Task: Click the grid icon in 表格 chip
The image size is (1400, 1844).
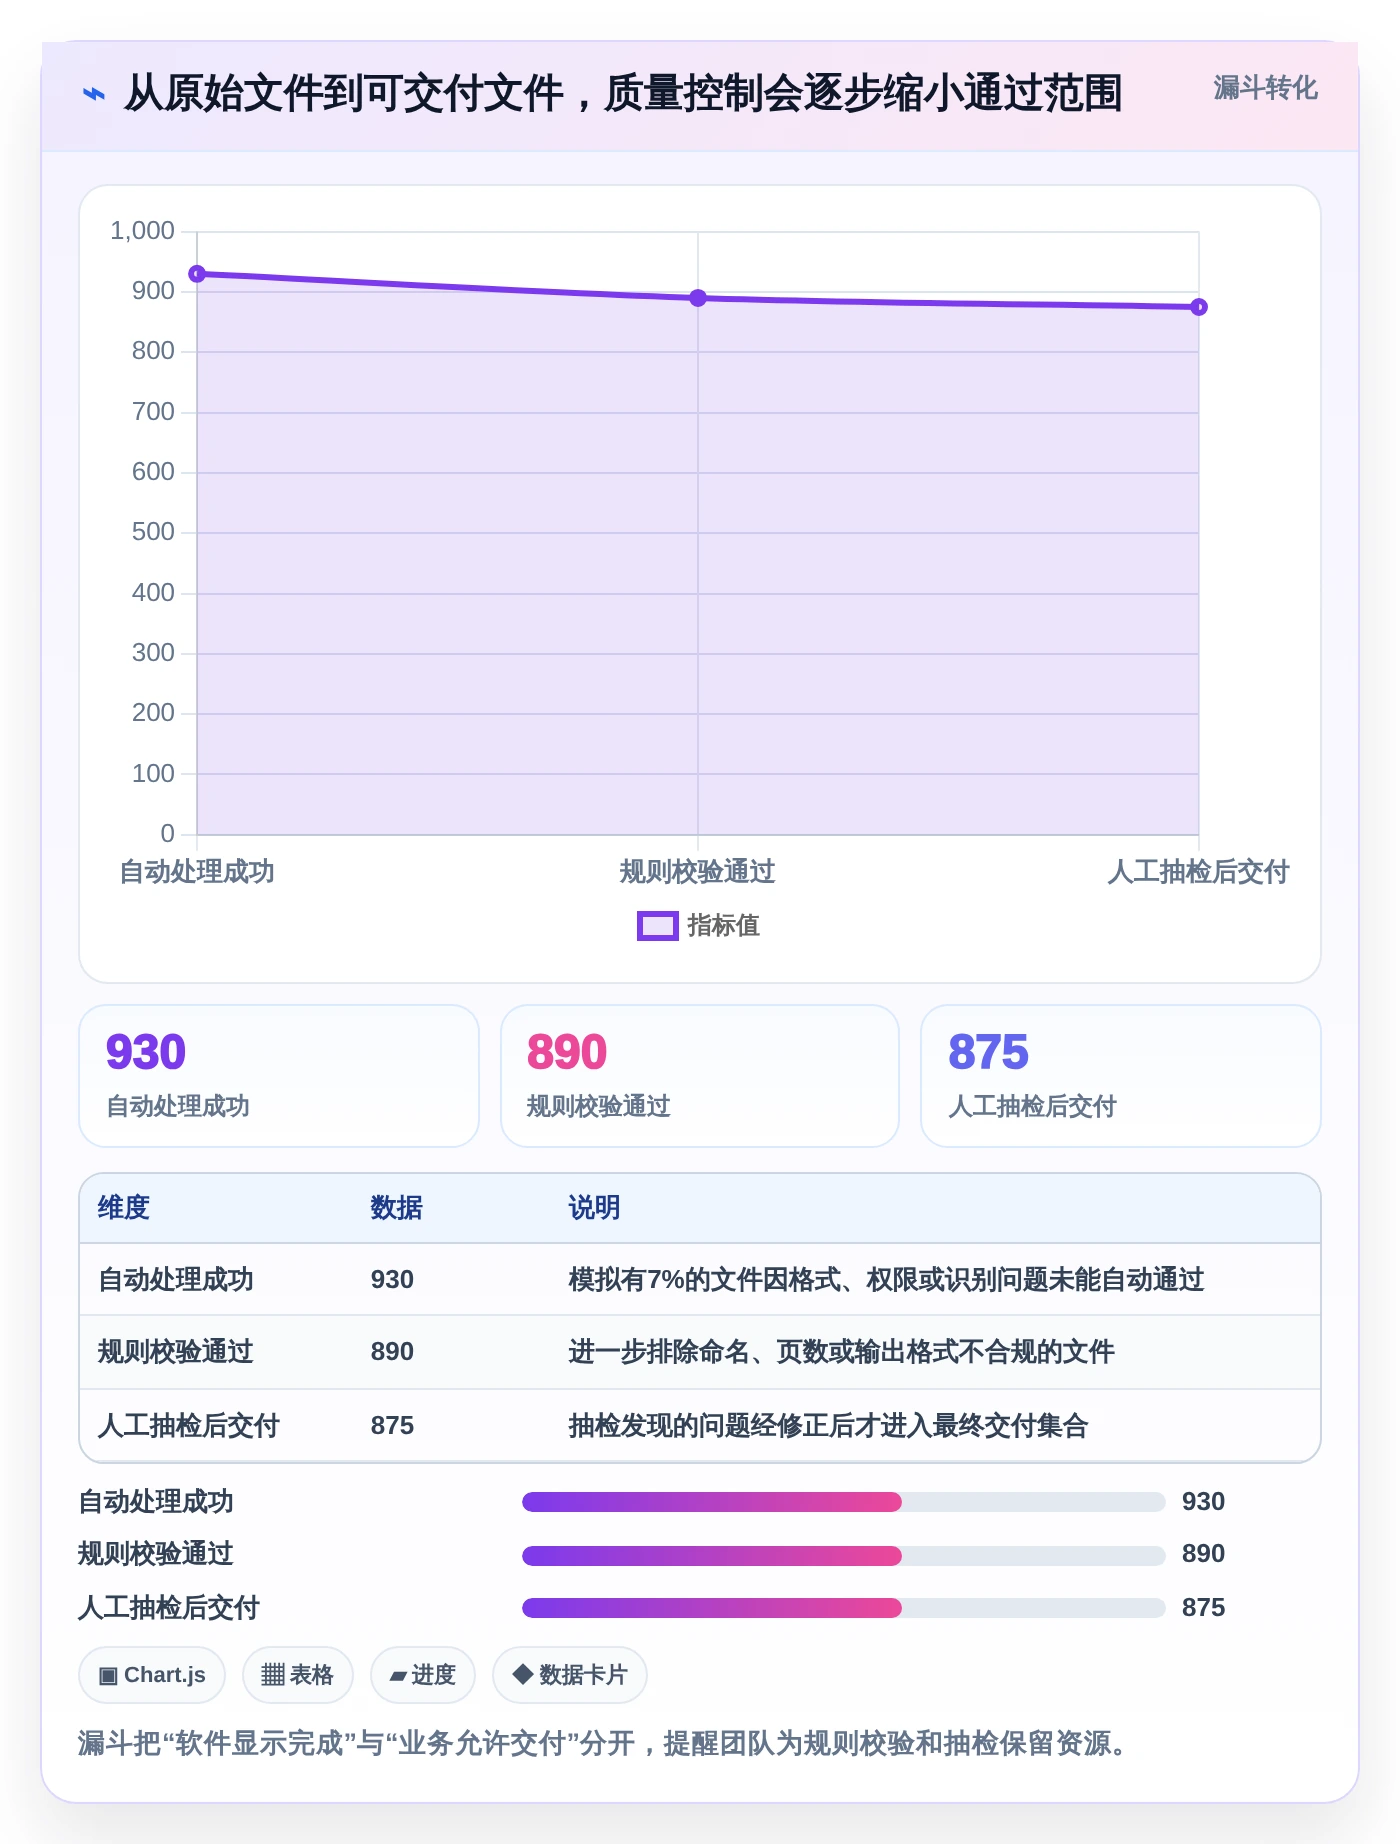Action: [x=273, y=1675]
